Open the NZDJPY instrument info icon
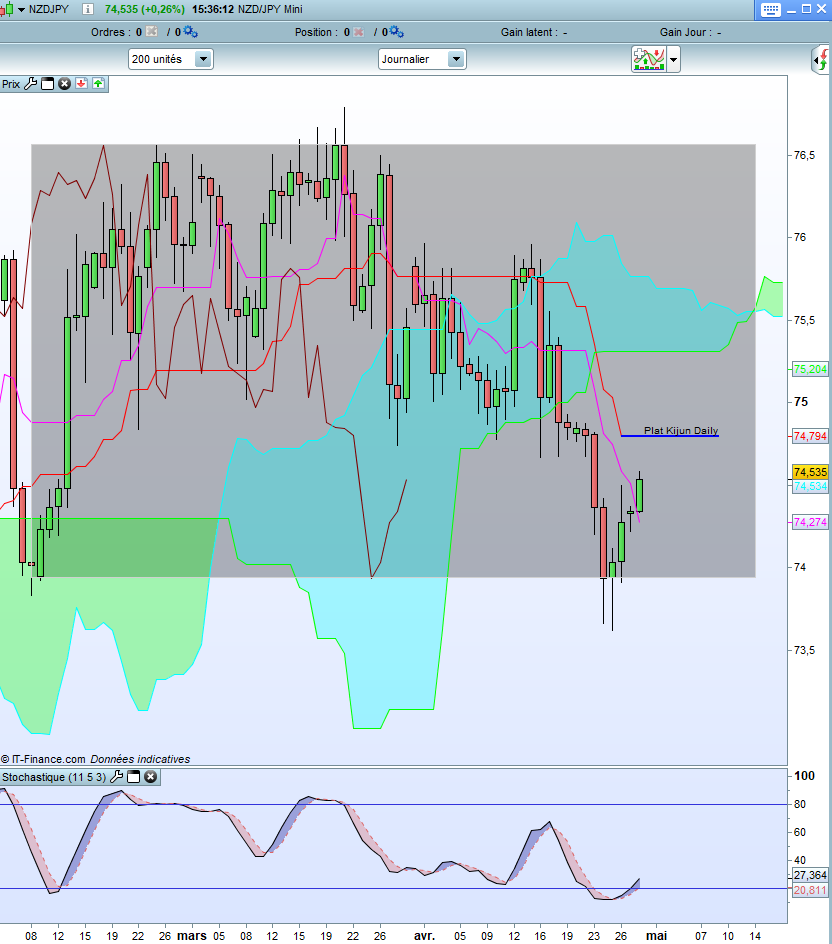 (88, 9)
